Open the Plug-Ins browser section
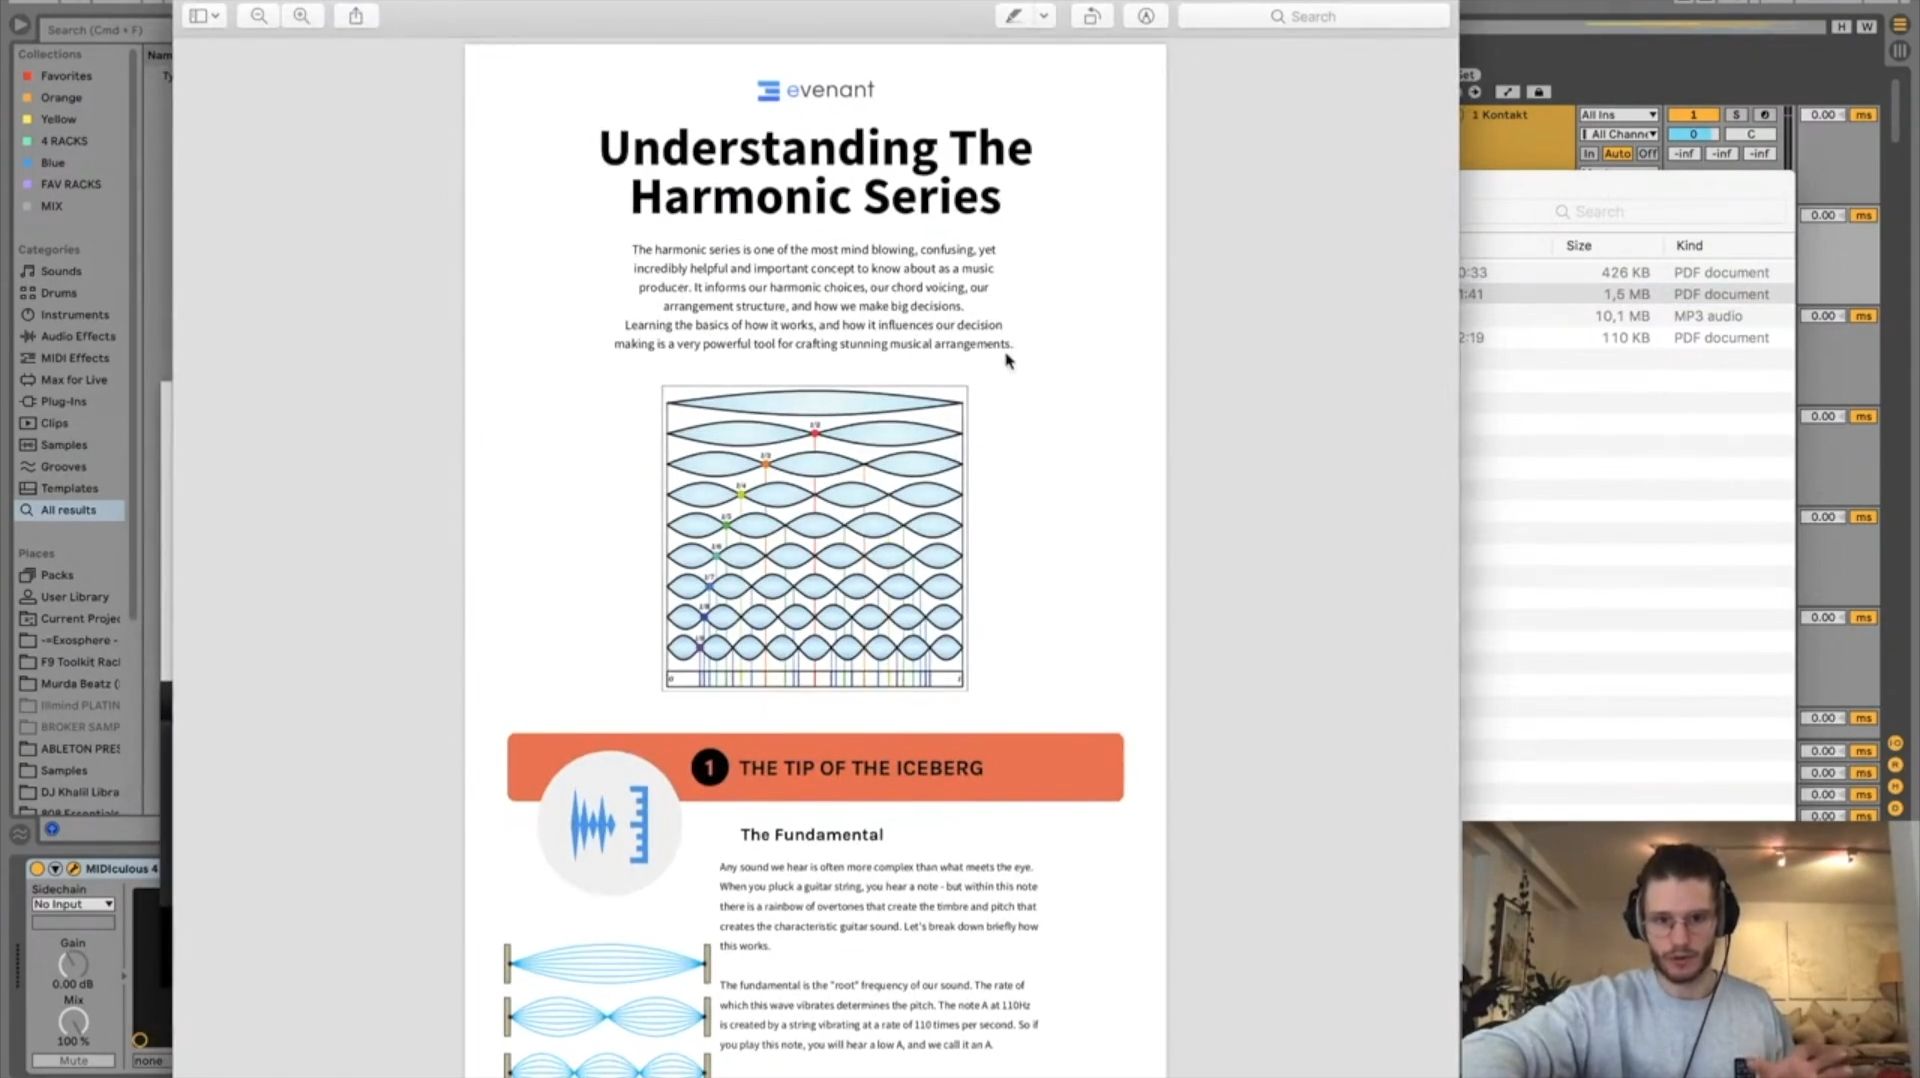The height and width of the screenshot is (1078, 1920). [62, 401]
